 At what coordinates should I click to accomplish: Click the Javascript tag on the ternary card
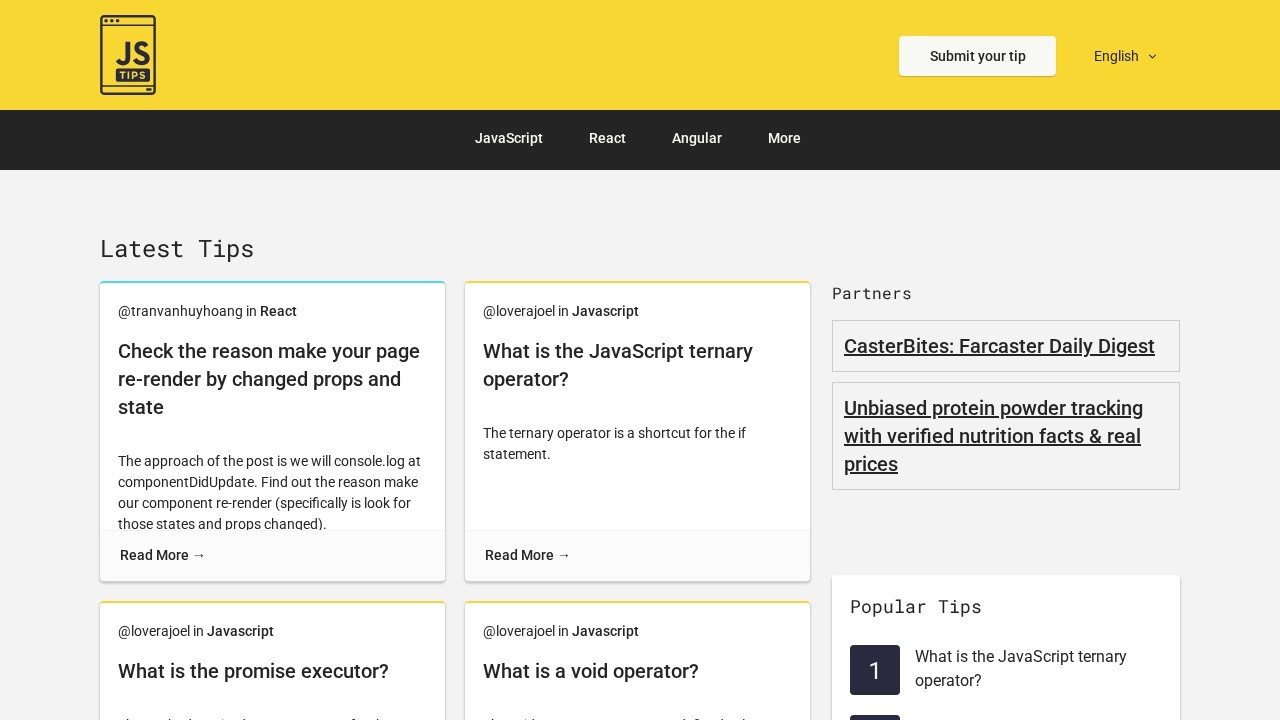point(604,311)
